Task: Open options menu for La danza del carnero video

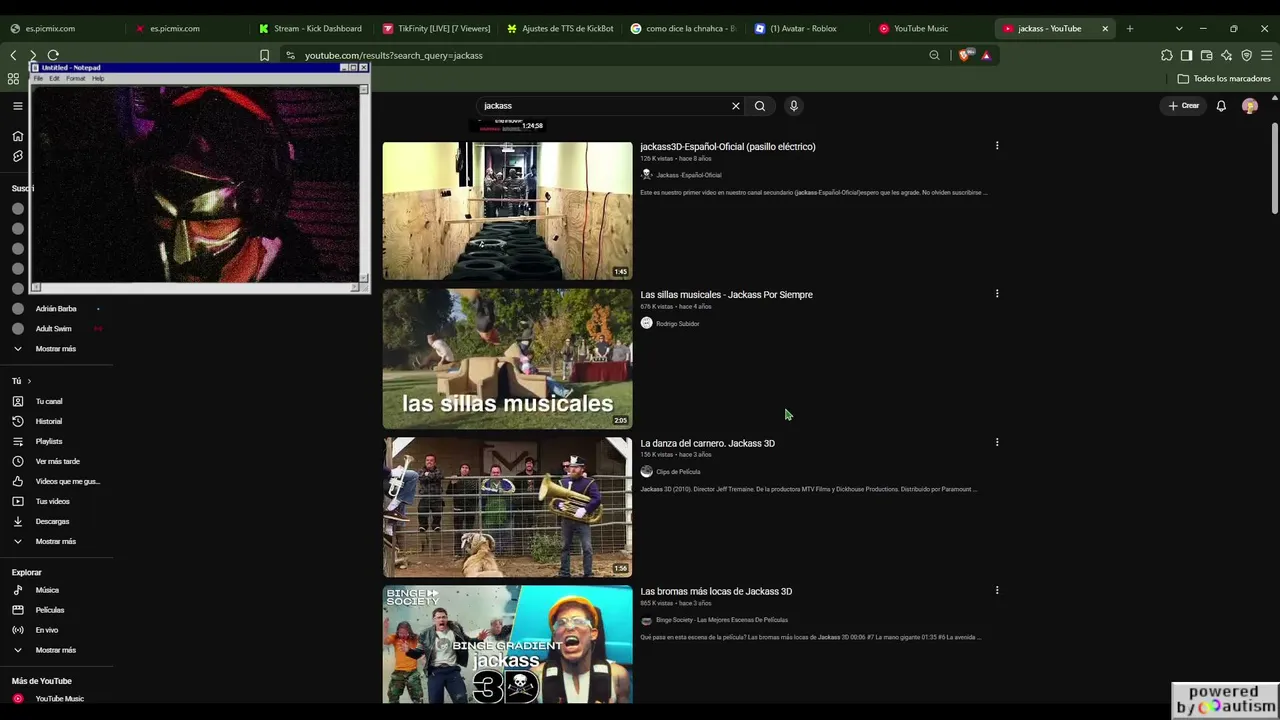Action: (x=997, y=442)
